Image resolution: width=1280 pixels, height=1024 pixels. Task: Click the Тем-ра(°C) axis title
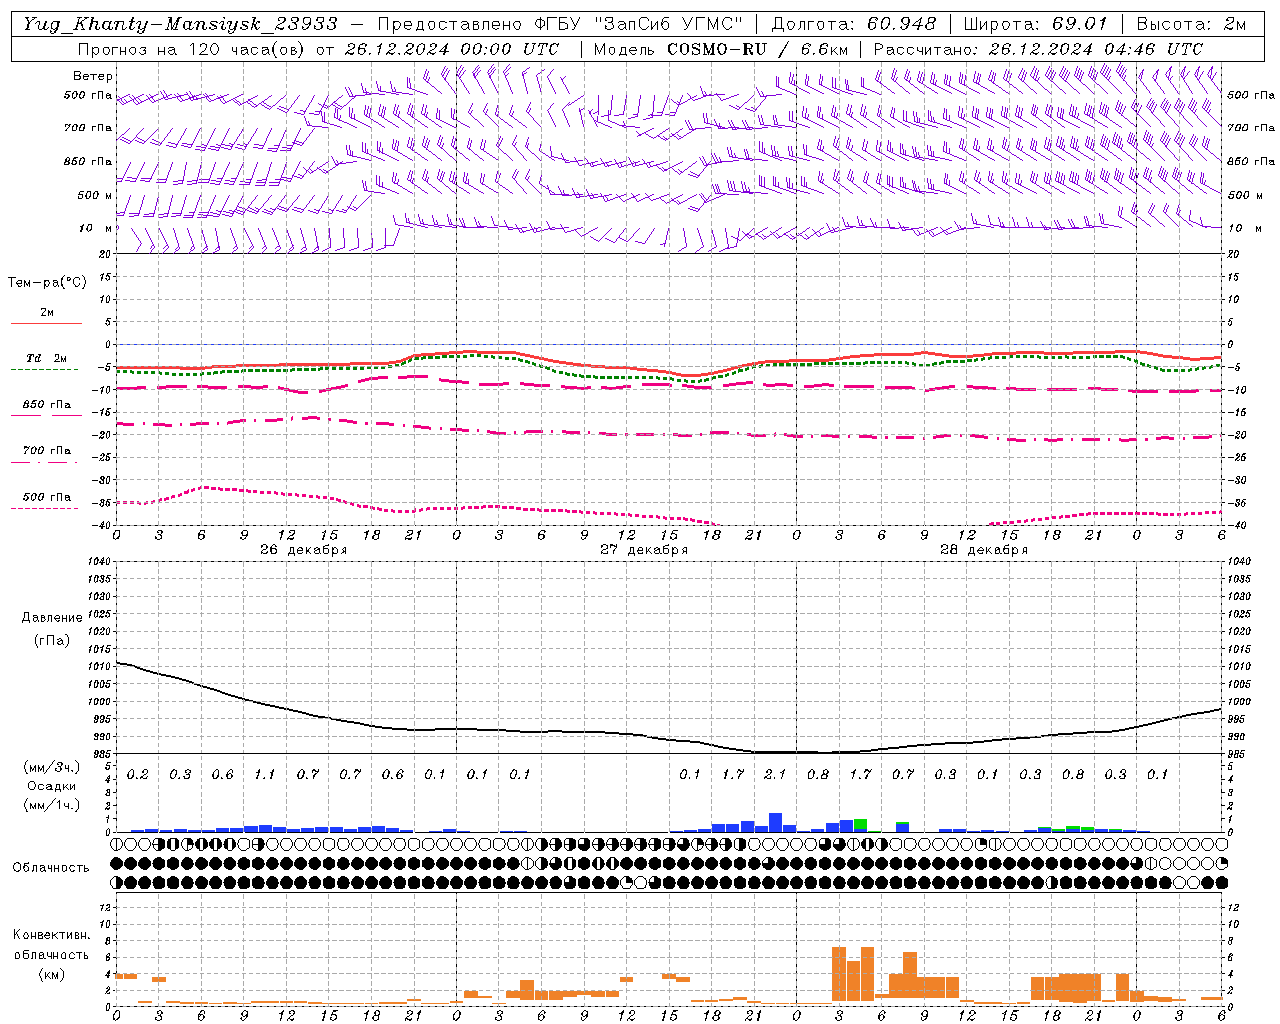47,283
